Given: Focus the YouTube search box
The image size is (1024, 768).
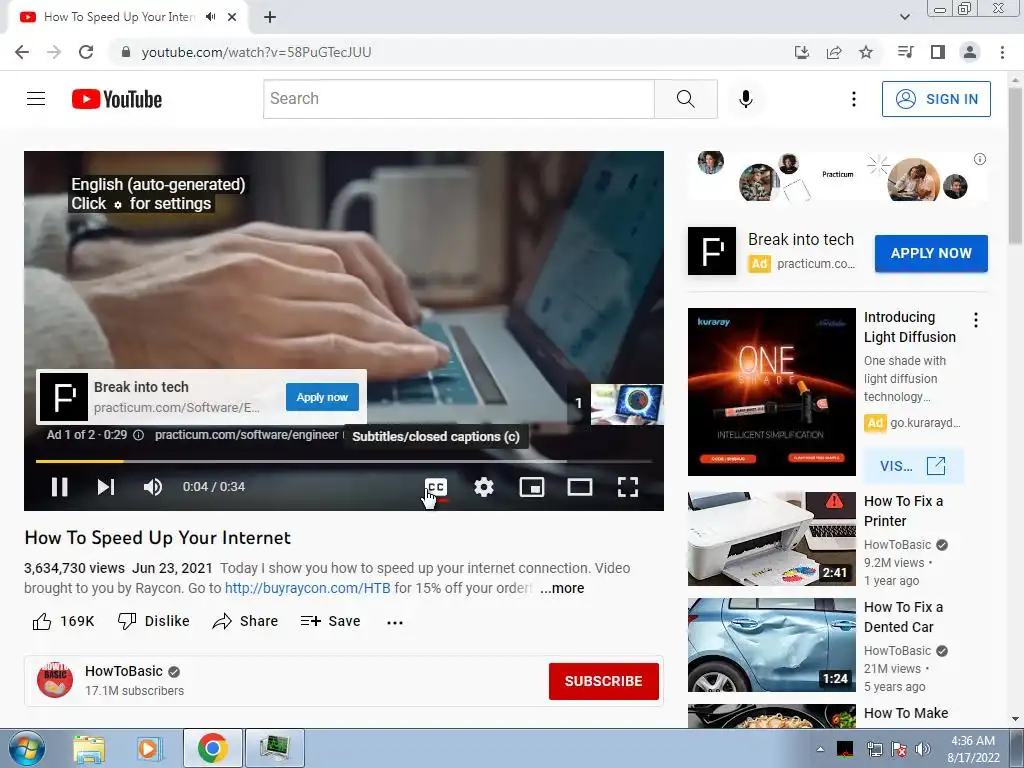Looking at the screenshot, I should (x=458, y=99).
